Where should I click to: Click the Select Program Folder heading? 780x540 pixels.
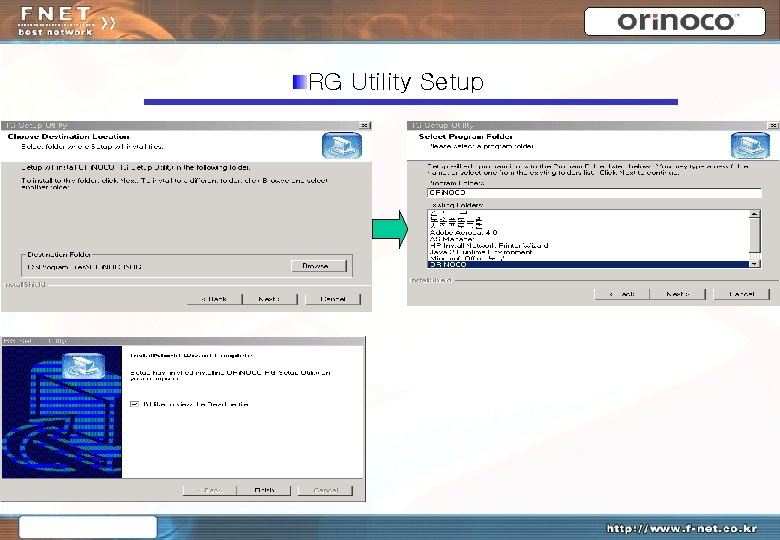465,136
